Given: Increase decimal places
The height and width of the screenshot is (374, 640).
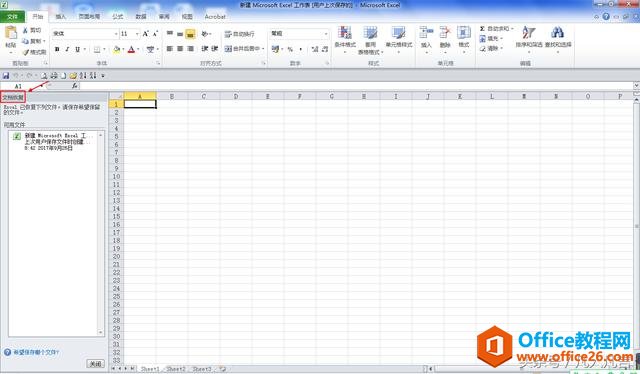Looking at the screenshot, I should click(315, 49).
